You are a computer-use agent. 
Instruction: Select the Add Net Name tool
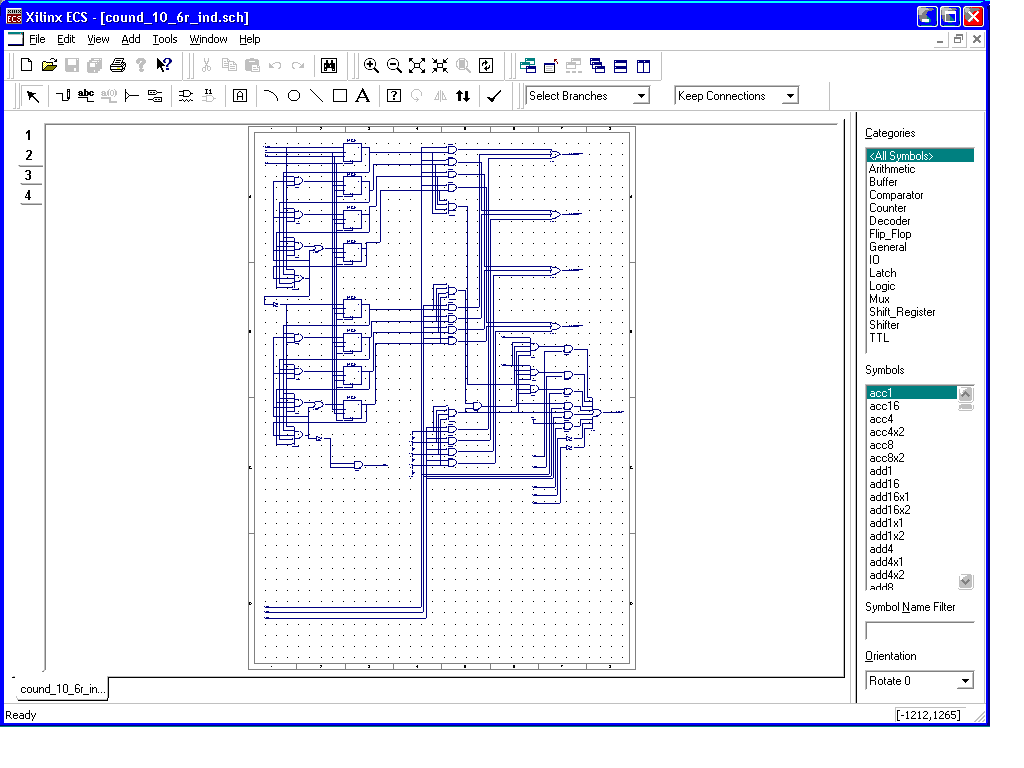point(86,96)
